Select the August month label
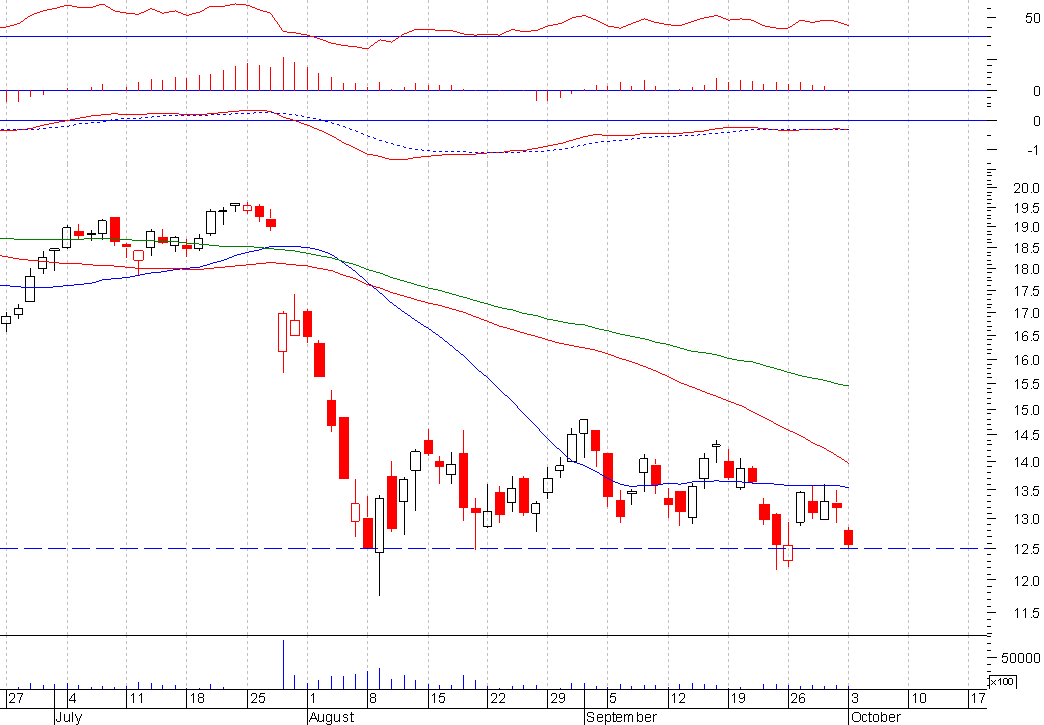 click(332, 717)
